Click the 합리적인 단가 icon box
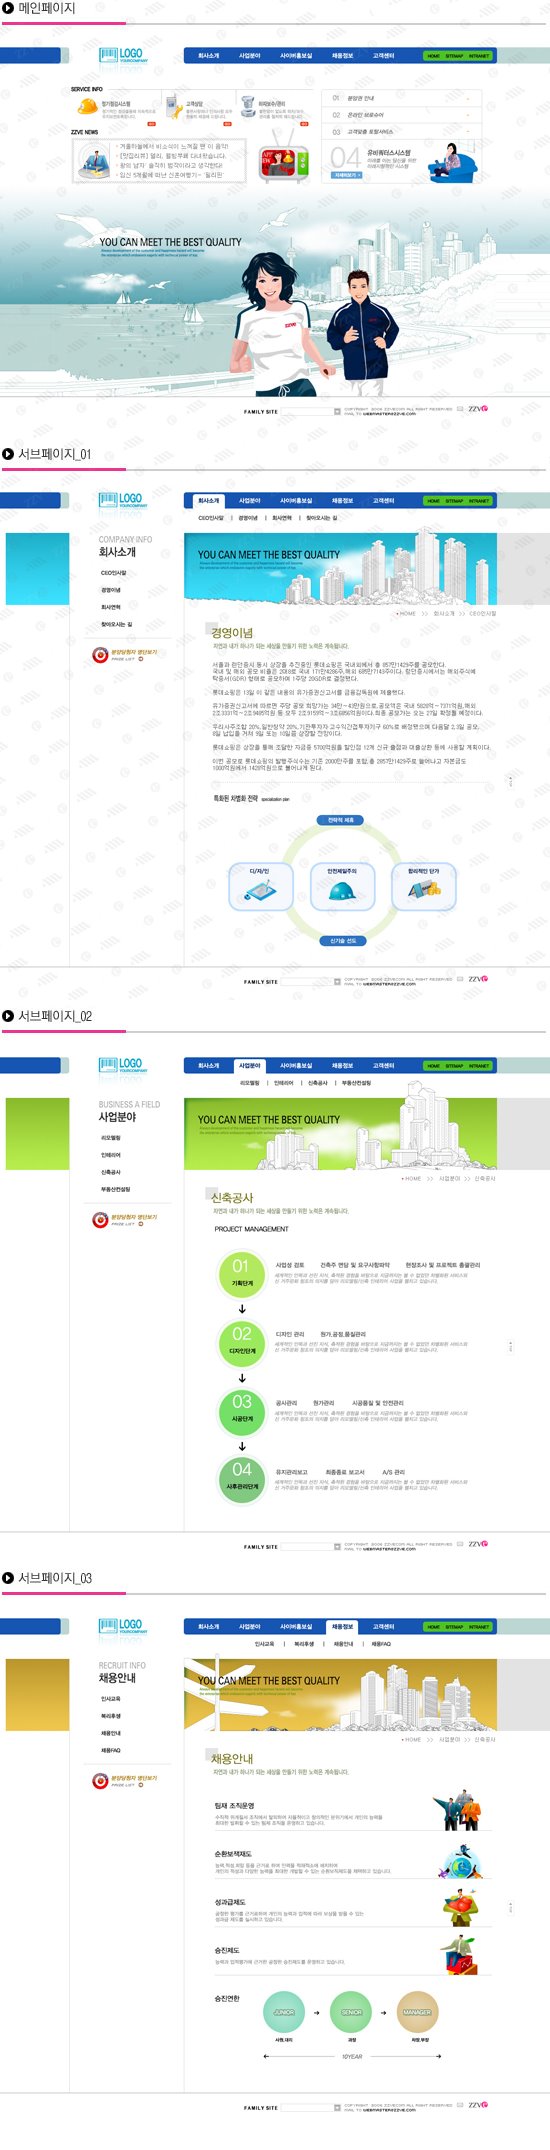Viewport: 550px width, 2150px height. (423, 888)
